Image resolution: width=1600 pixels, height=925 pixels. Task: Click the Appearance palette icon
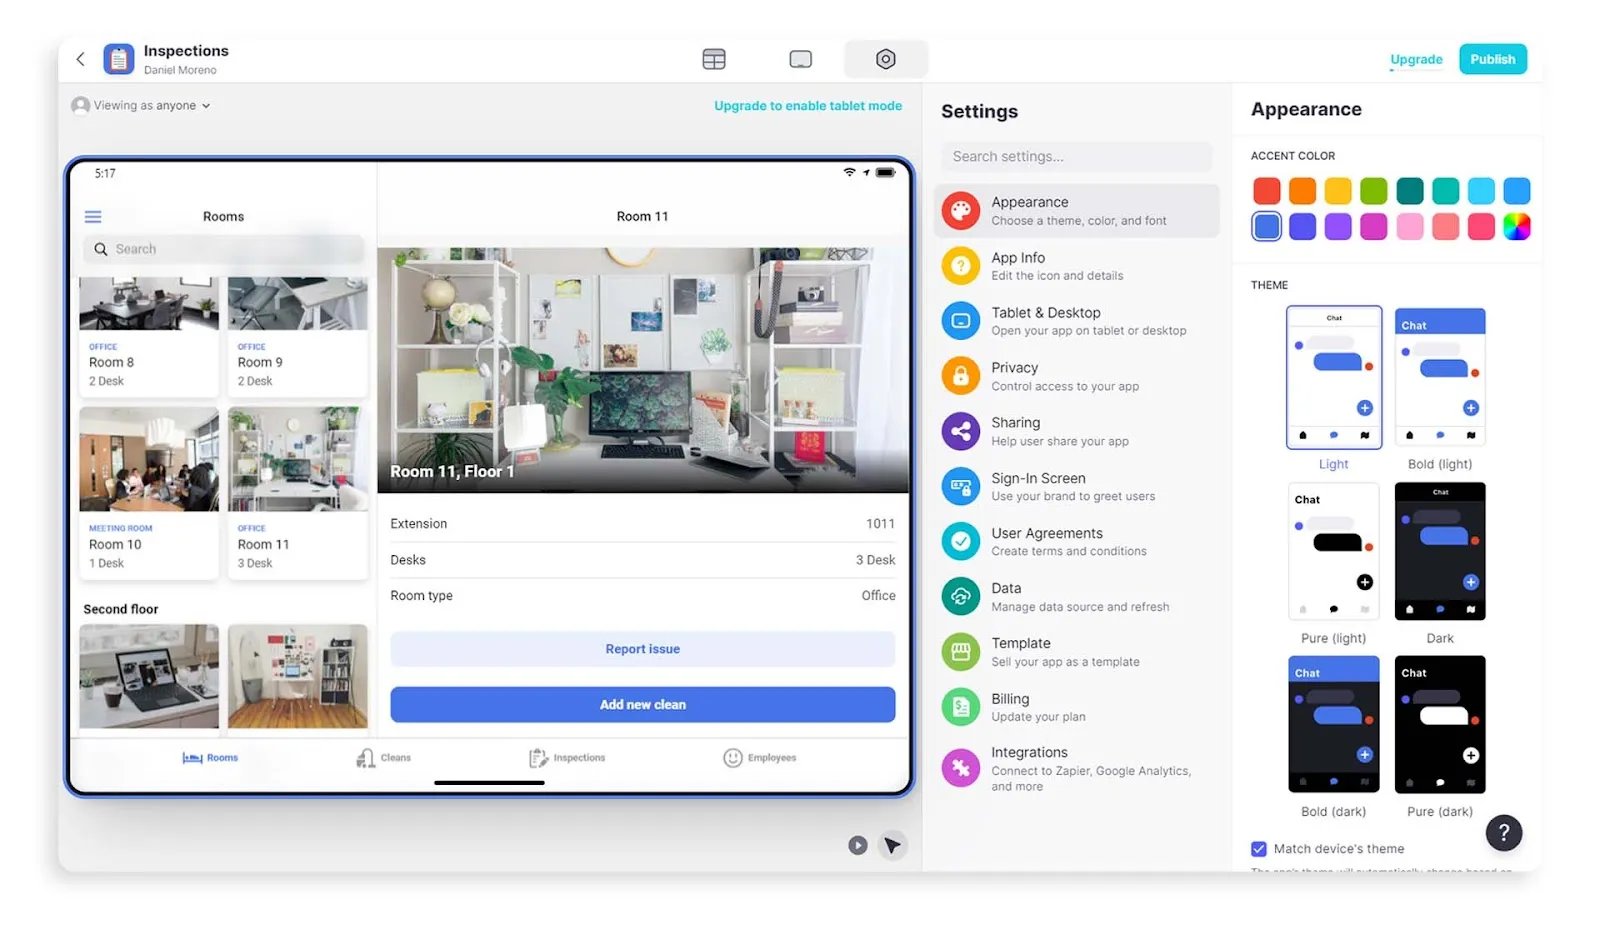960,211
